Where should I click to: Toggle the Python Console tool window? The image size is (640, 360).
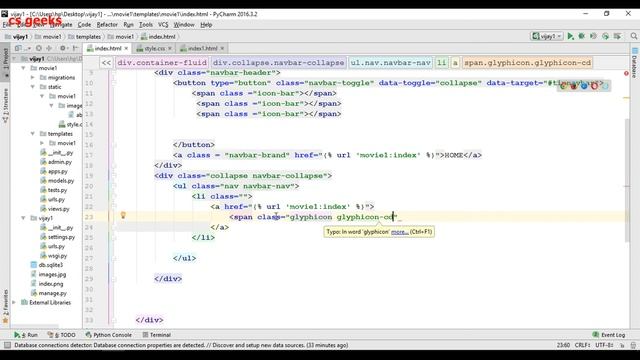pos(109,335)
